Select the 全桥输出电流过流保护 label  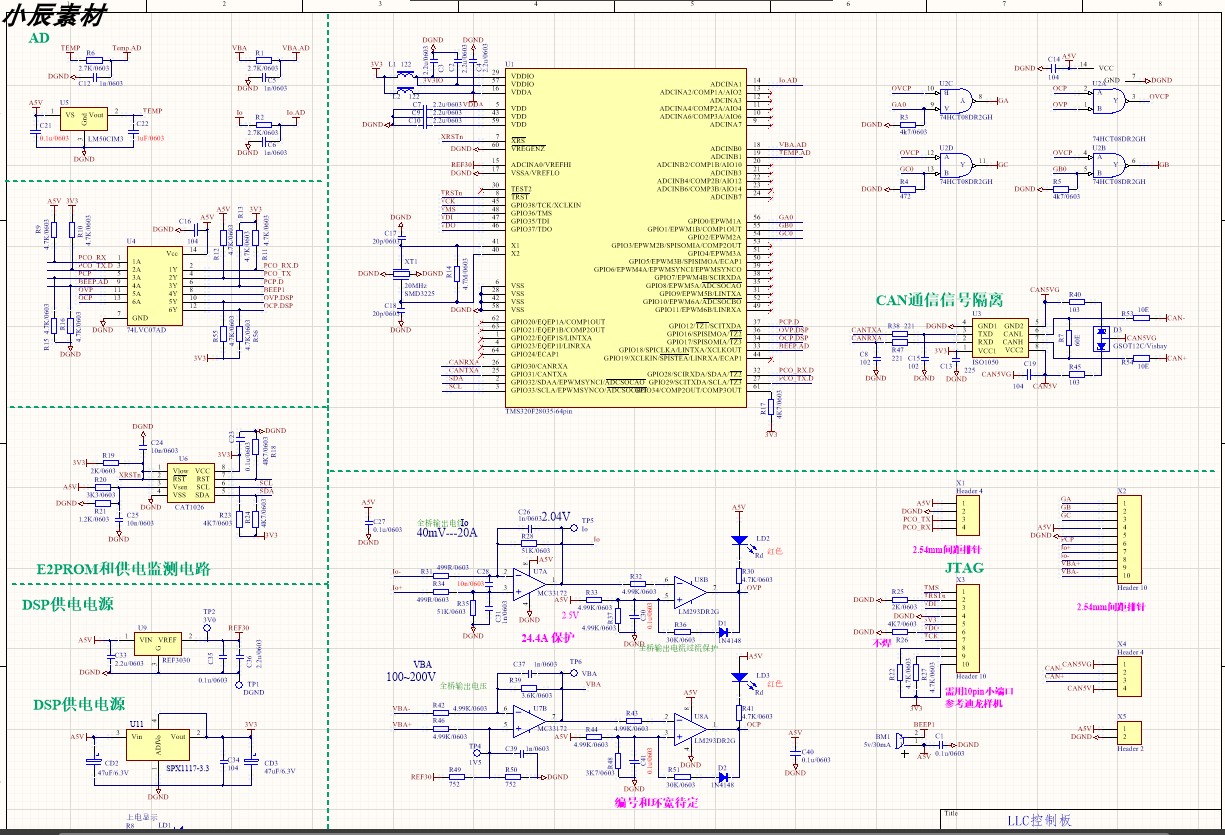pyautogui.click(x=679, y=648)
